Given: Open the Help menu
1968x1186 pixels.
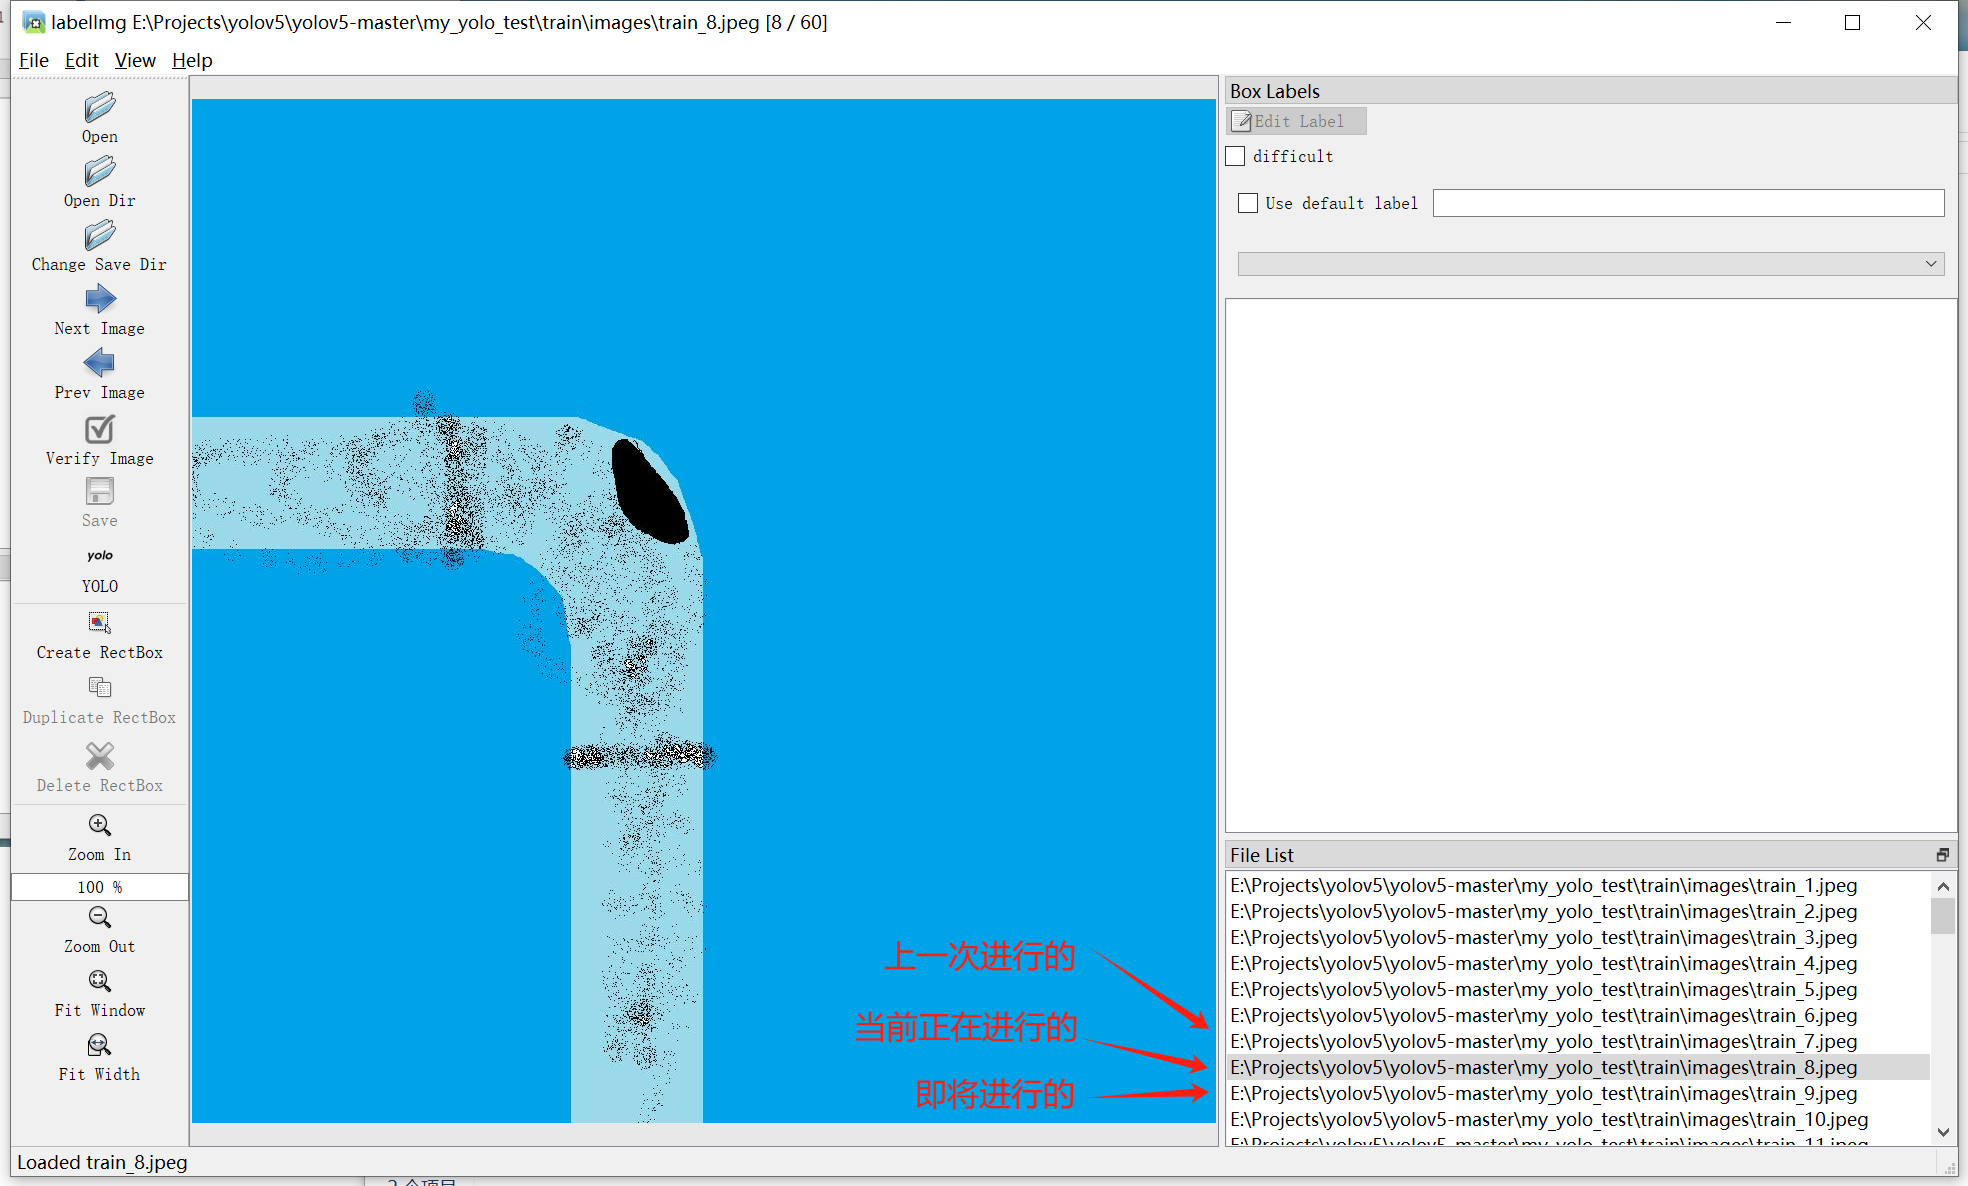Looking at the screenshot, I should [192, 60].
